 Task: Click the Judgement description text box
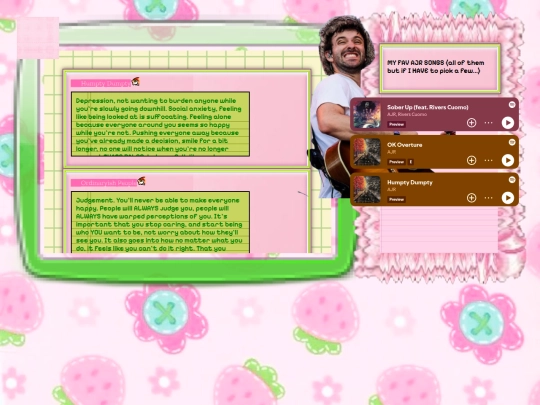point(160,222)
